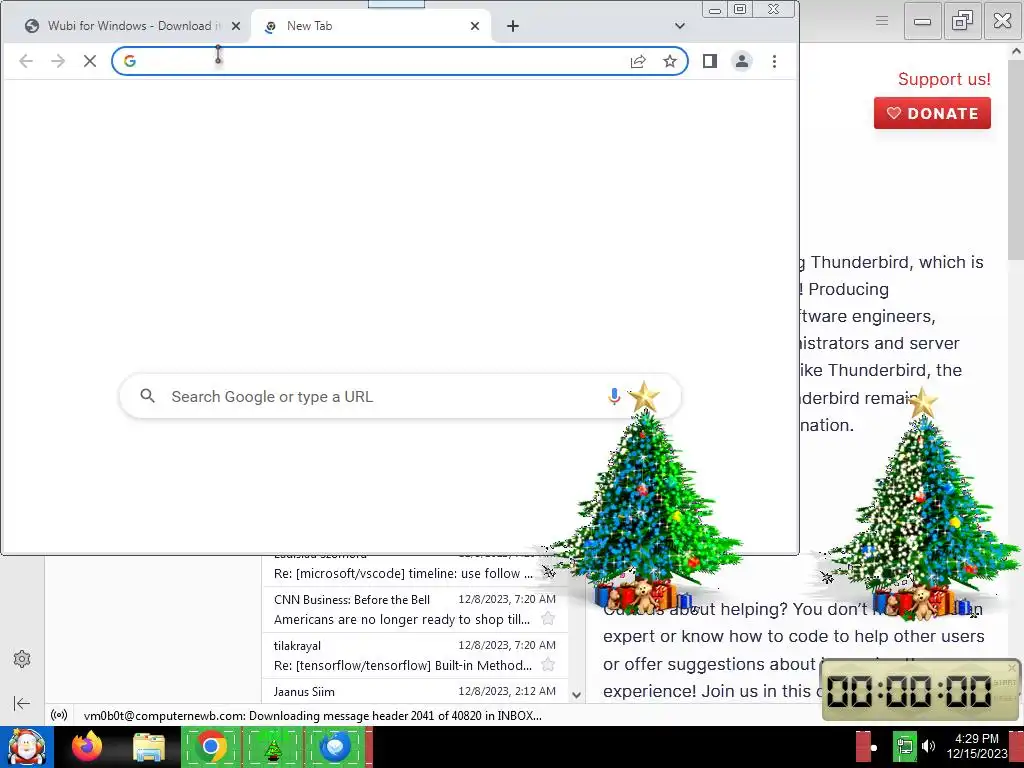Viewport: 1024px width, 768px height.
Task: Open Christmas tree app on taskbar
Action: [x=273, y=748]
